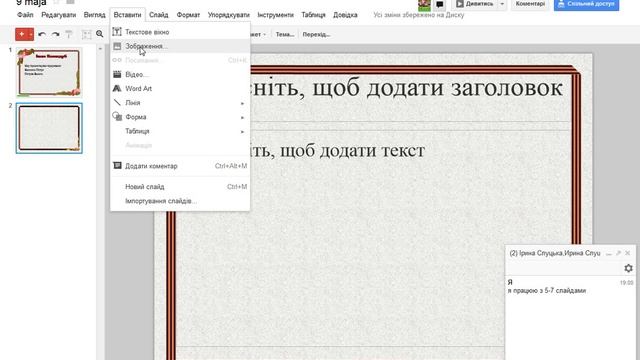Open the Слайд menu
640x360 pixels.
tap(158, 15)
